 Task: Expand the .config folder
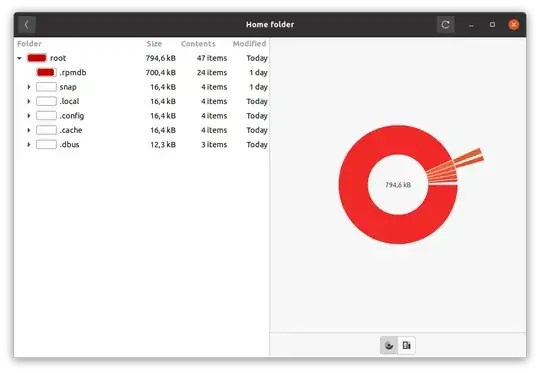coord(29,116)
